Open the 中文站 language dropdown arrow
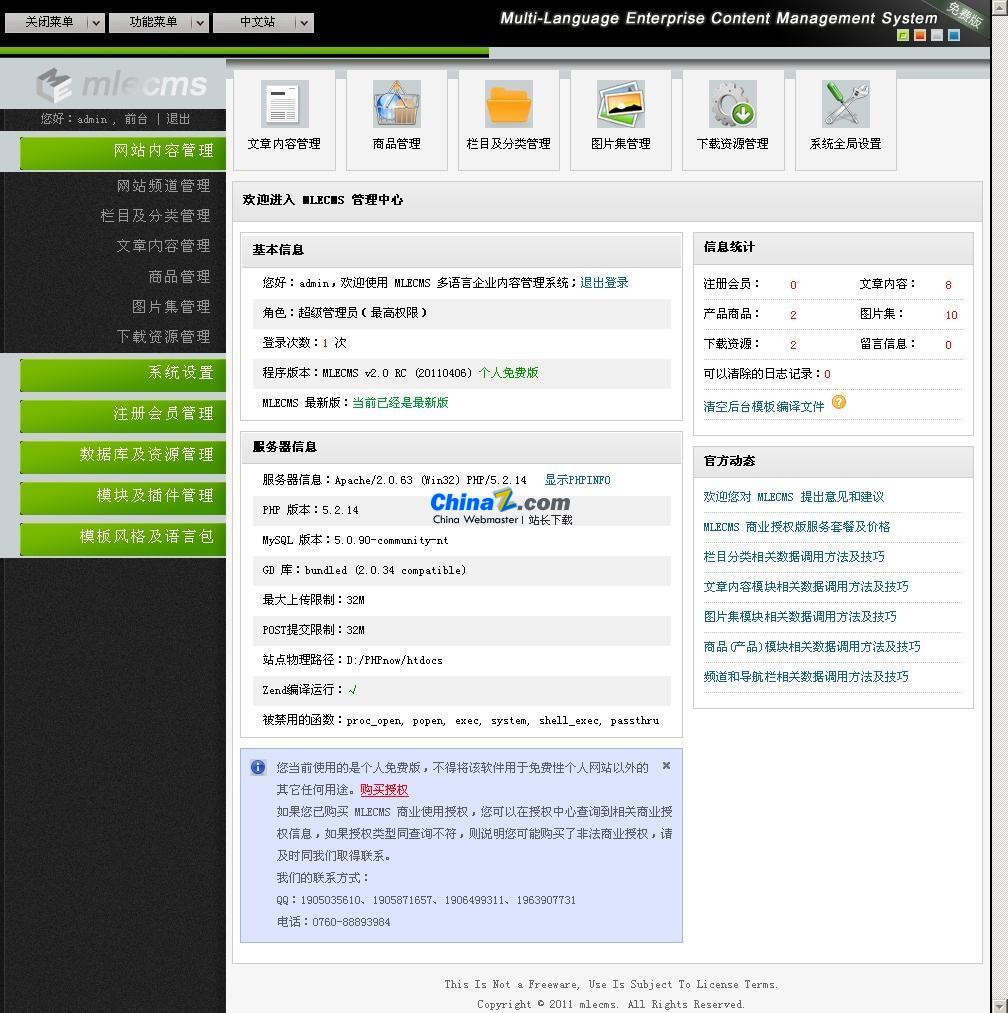Image resolution: width=1008 pixels, height=1013 pixels. click(x=304, y=23)
